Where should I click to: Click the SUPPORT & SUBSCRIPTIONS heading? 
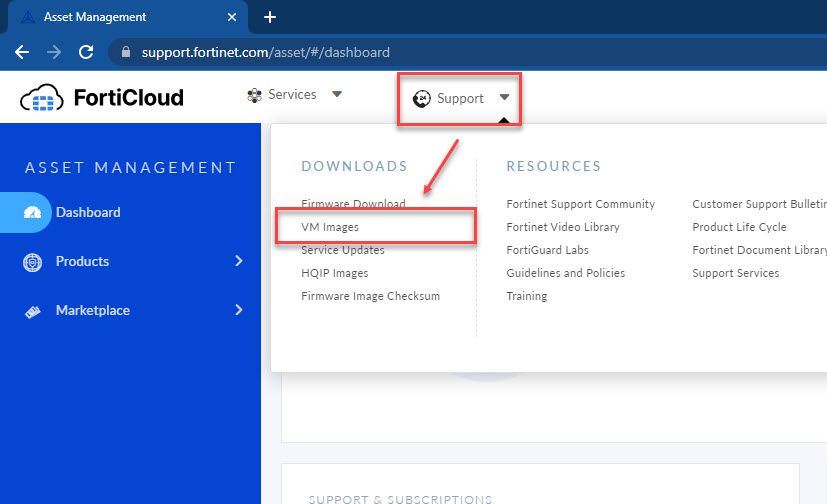(x=400, y=499)
